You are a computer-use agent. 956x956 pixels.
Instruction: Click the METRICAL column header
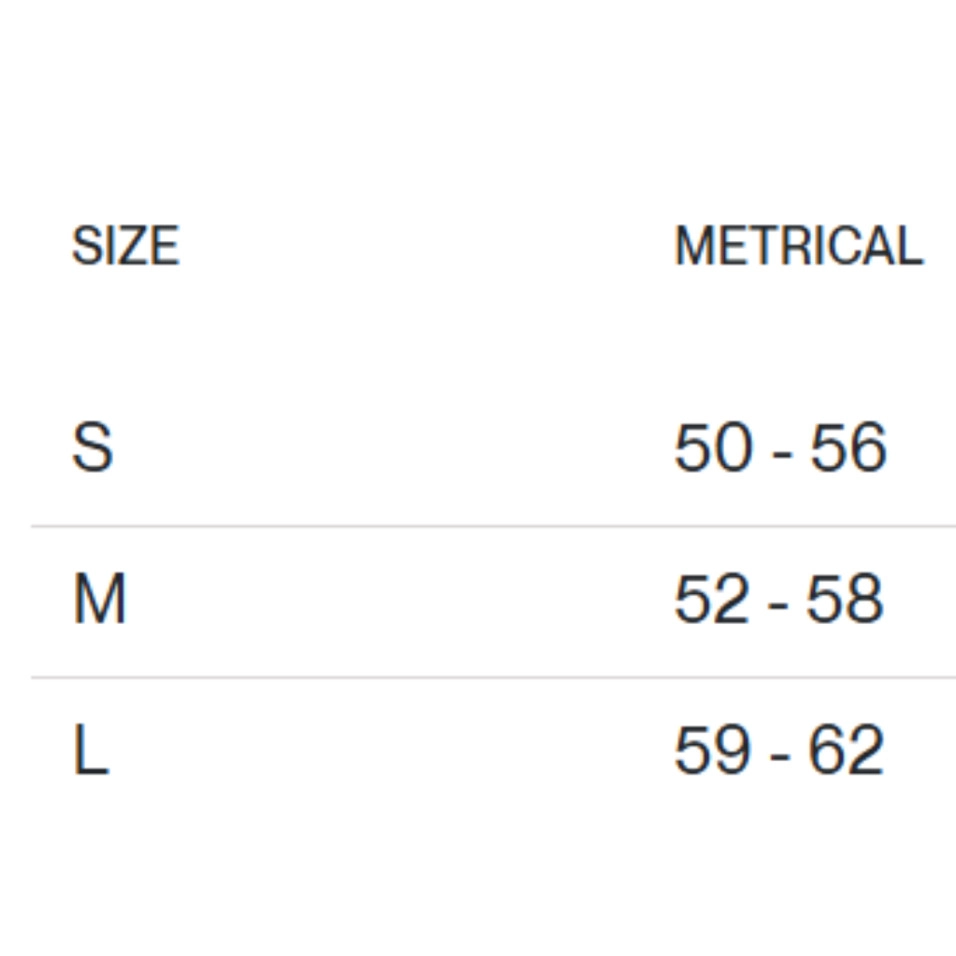point(798,246)
